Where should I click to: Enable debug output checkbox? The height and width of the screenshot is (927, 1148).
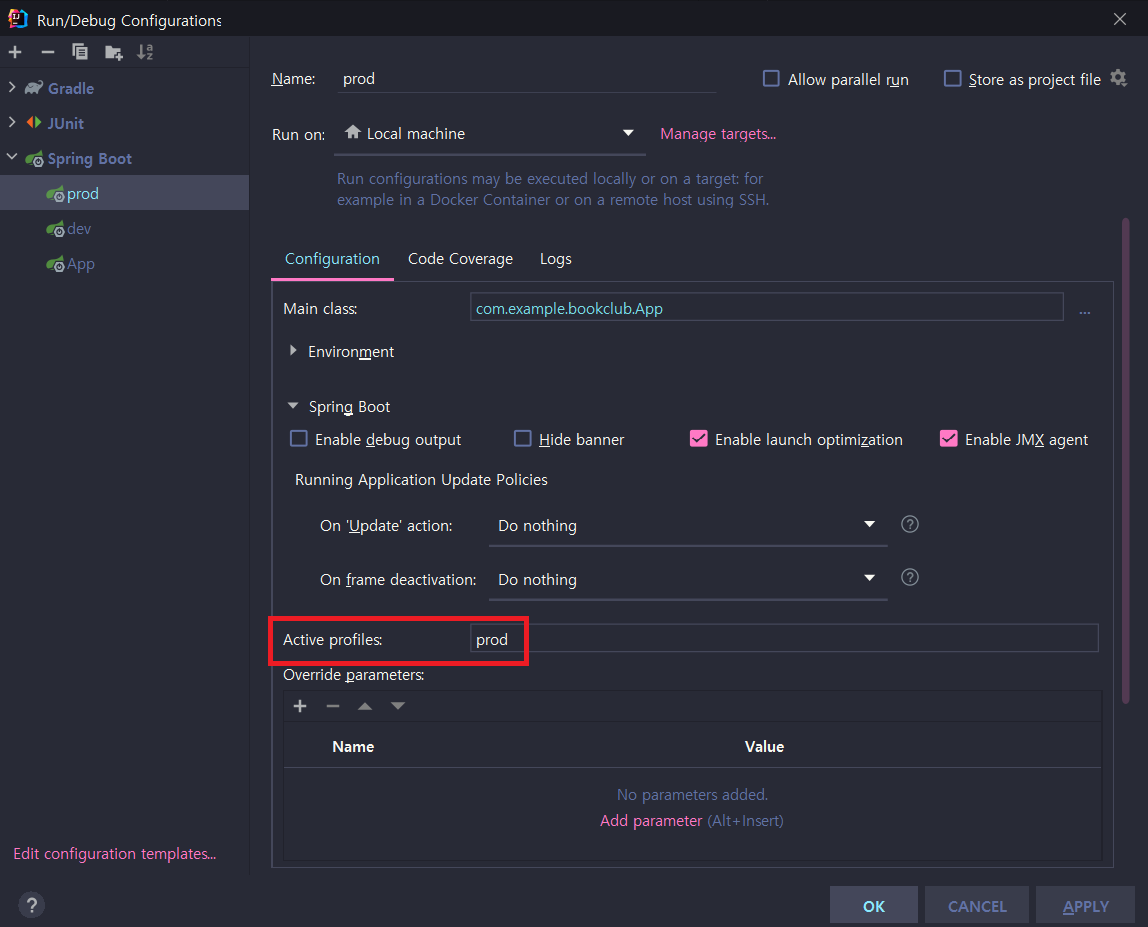tap(299, 439)
